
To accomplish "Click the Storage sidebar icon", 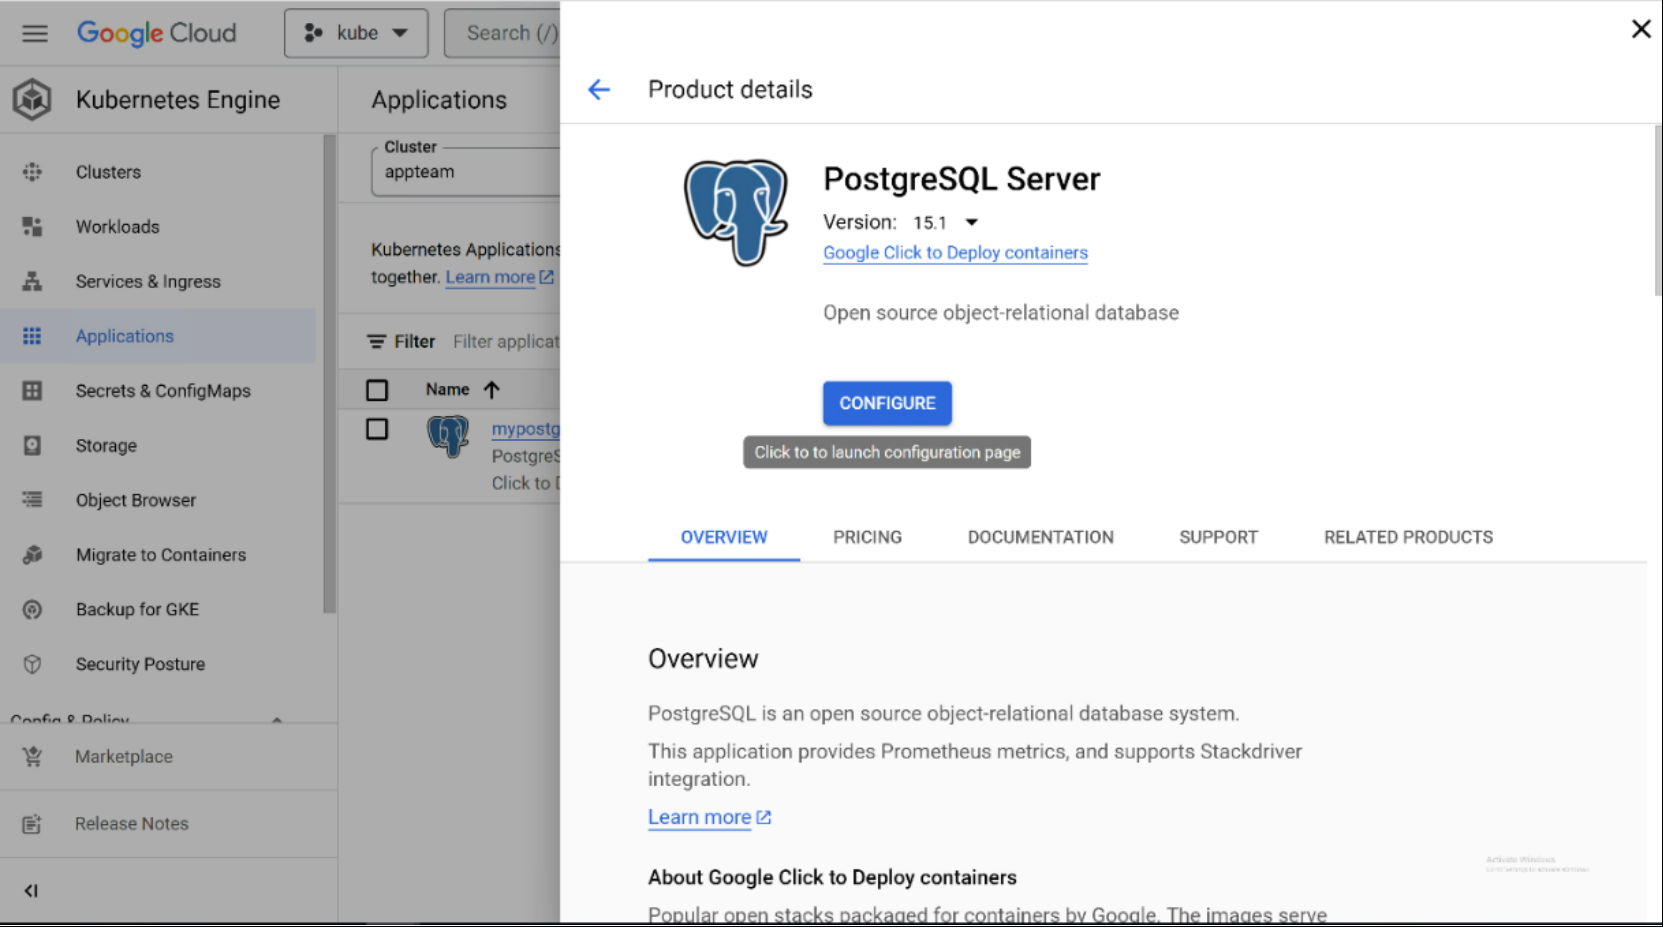I will tap(32, 446).
